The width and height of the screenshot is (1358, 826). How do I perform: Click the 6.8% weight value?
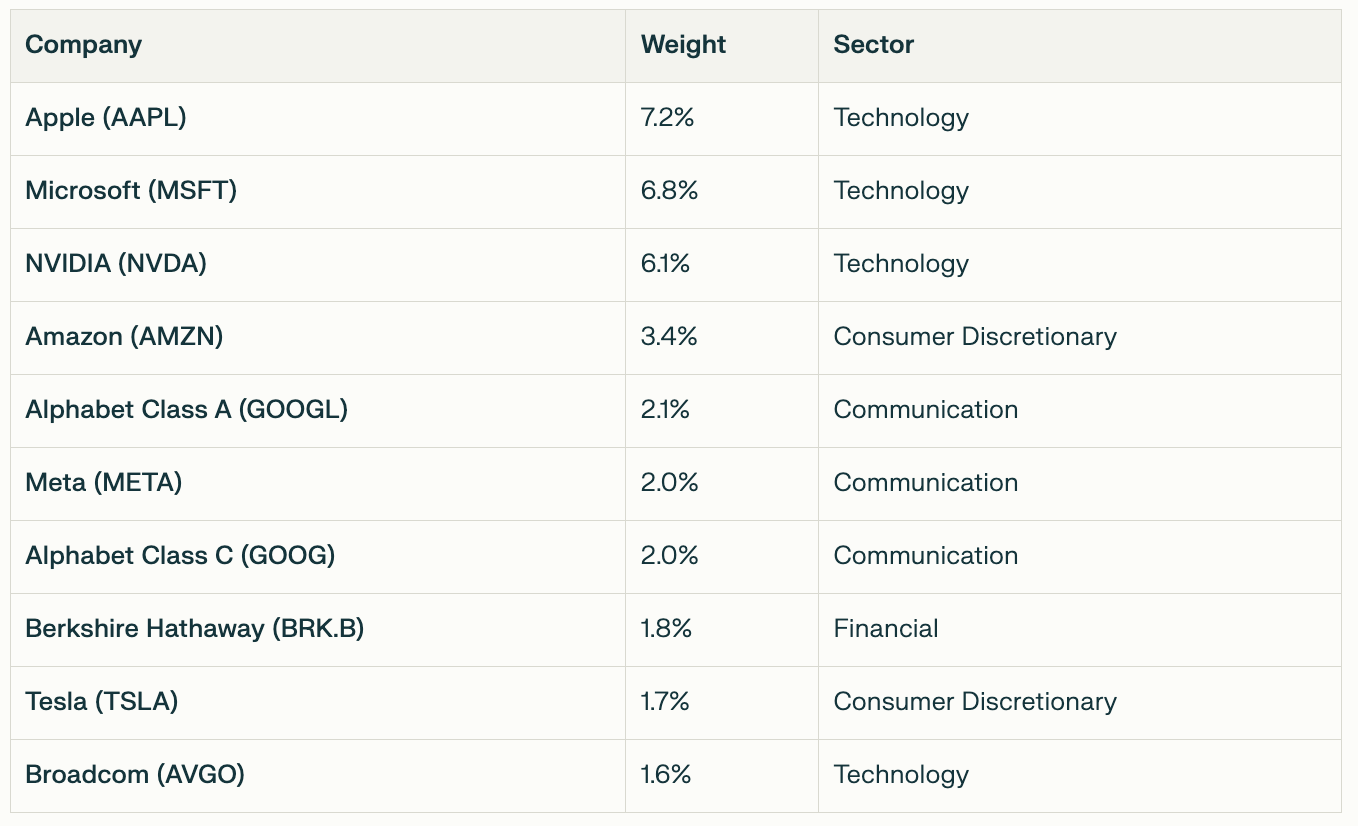(x=669, y=191)
